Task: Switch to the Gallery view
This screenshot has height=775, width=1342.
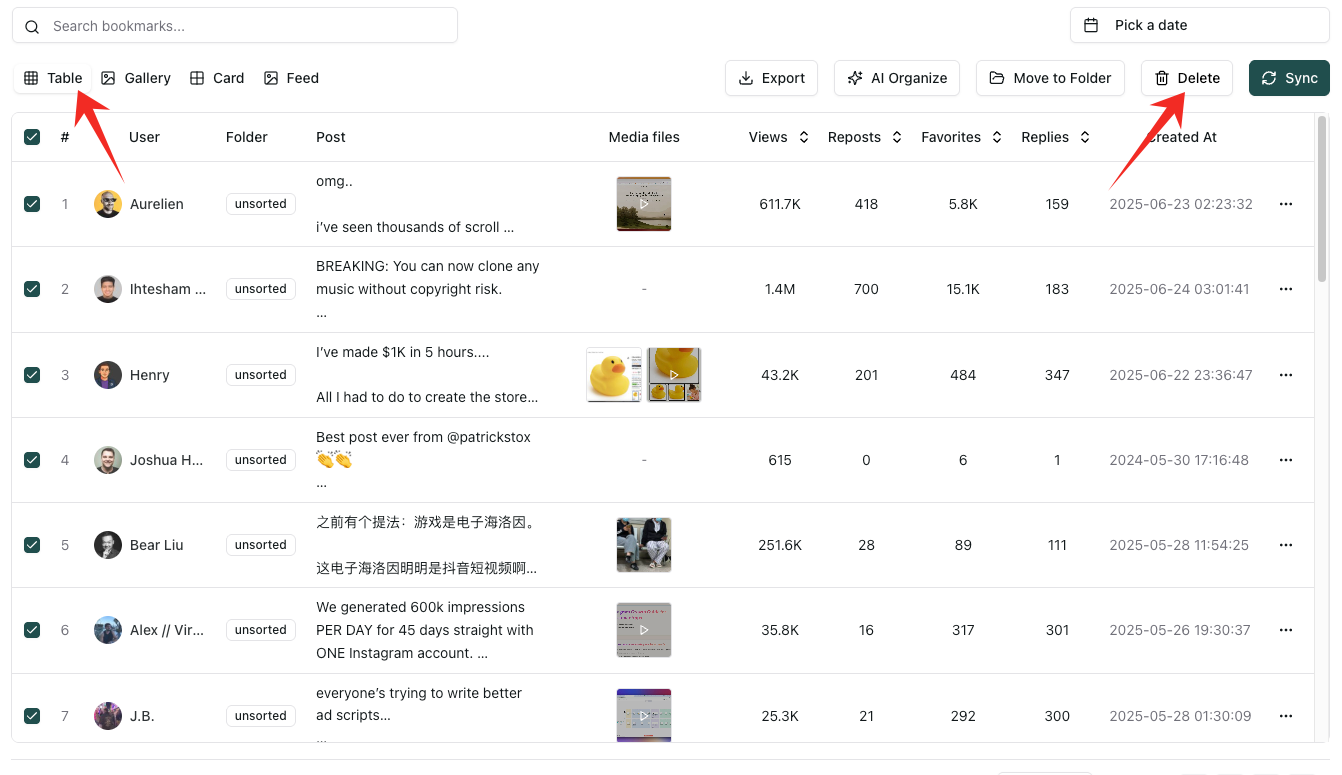Action: (x=136, y=78)
